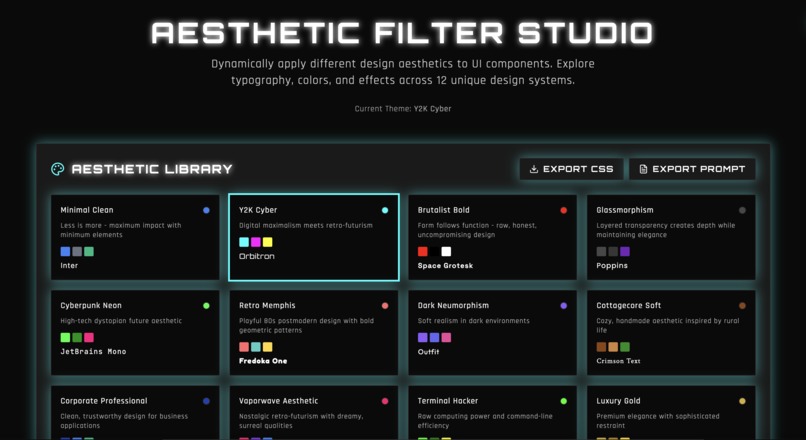Apply the Glassmorphism aesthetic card
Viewport: 806px width, 440px height.
click(671, 237)
